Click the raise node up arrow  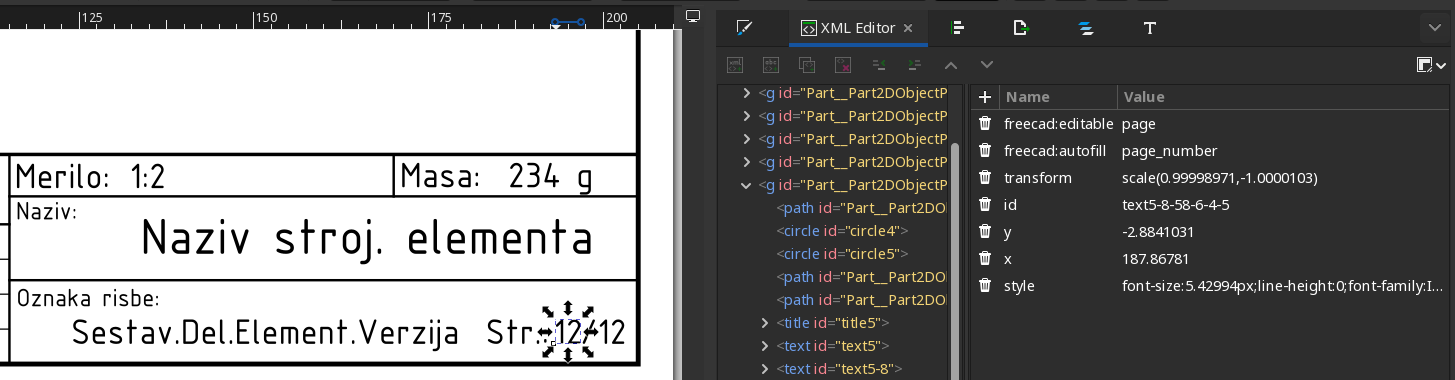(951, 65)
